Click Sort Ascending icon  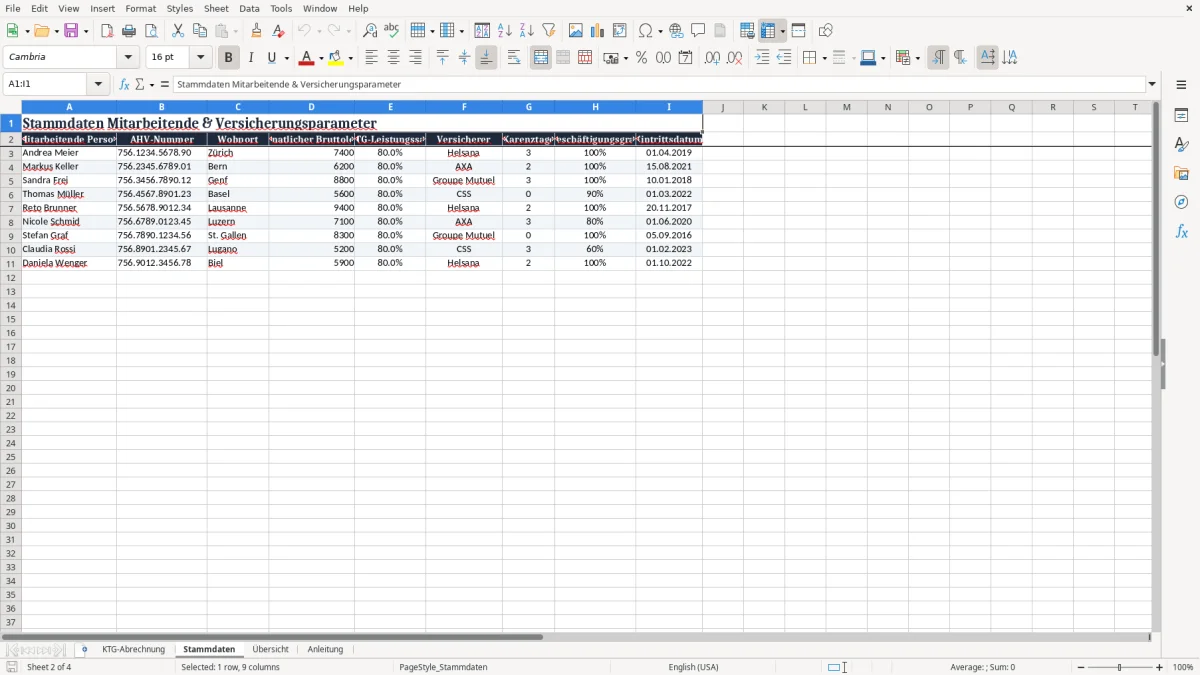point(505,31)
